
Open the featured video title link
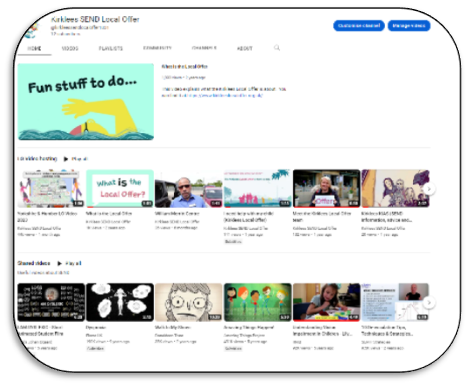(185, 67)
